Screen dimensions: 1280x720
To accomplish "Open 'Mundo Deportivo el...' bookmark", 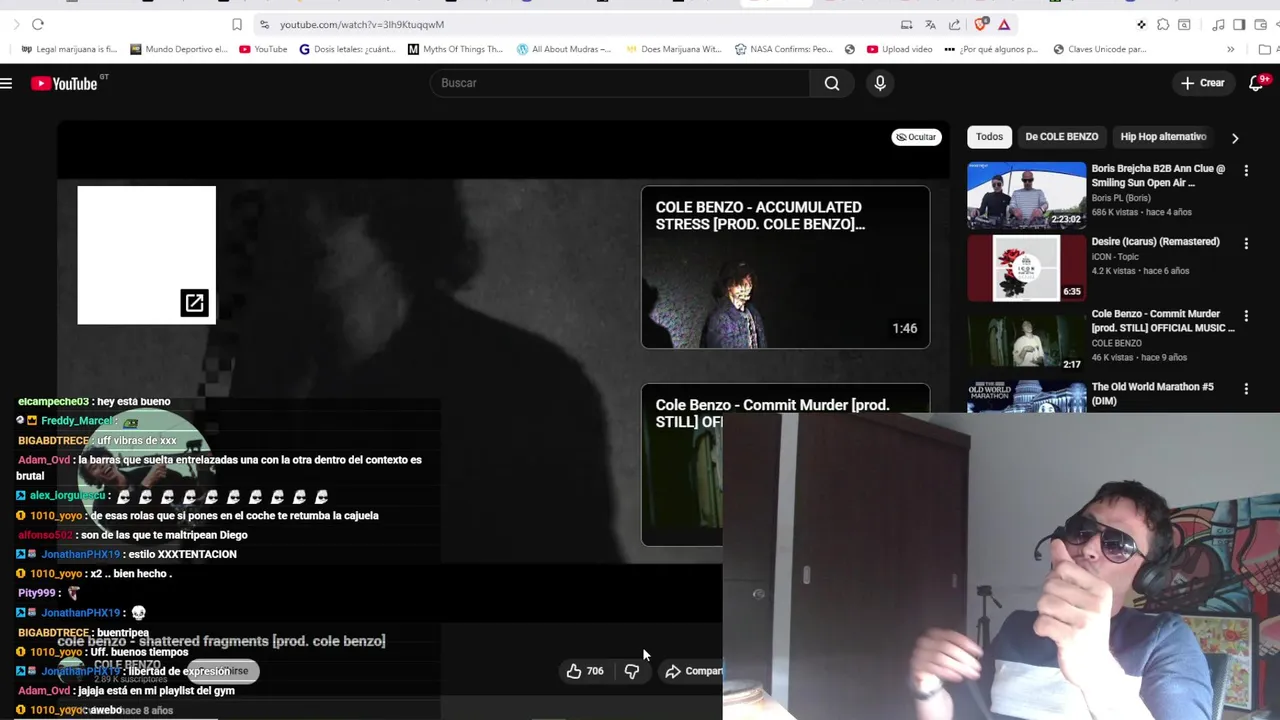I will tap(178, 49).
